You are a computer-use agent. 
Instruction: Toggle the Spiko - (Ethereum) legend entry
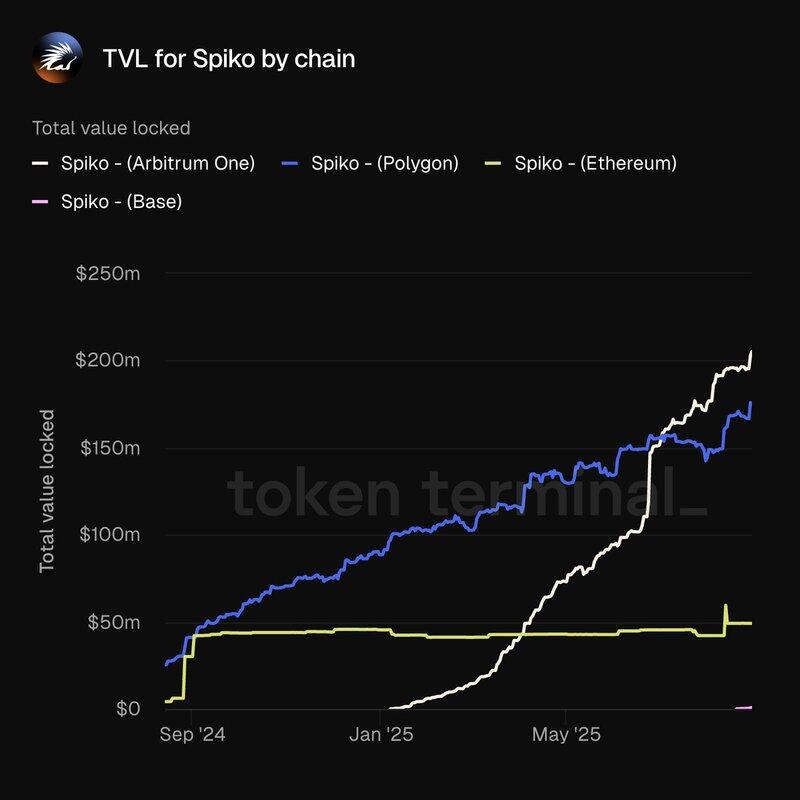[581, 163]
